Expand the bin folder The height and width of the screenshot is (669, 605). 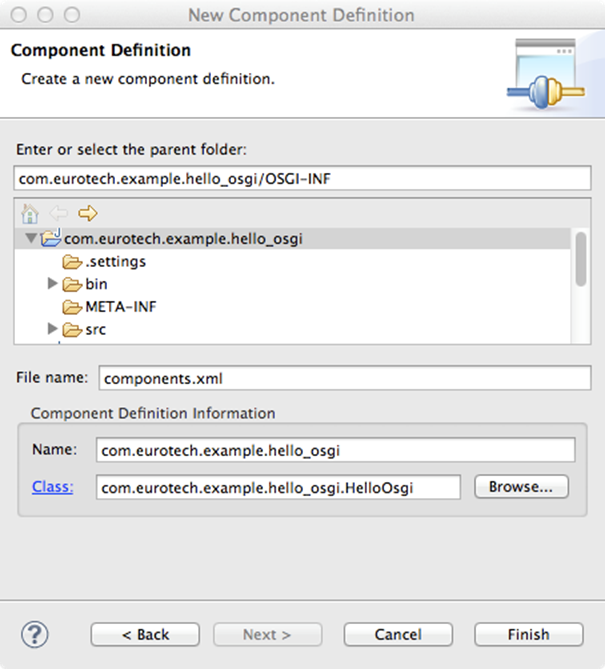click(52, 283)
